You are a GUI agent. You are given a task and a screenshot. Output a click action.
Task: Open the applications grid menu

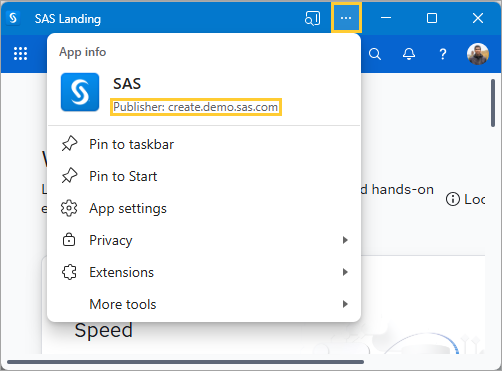[x=20, y=54]
